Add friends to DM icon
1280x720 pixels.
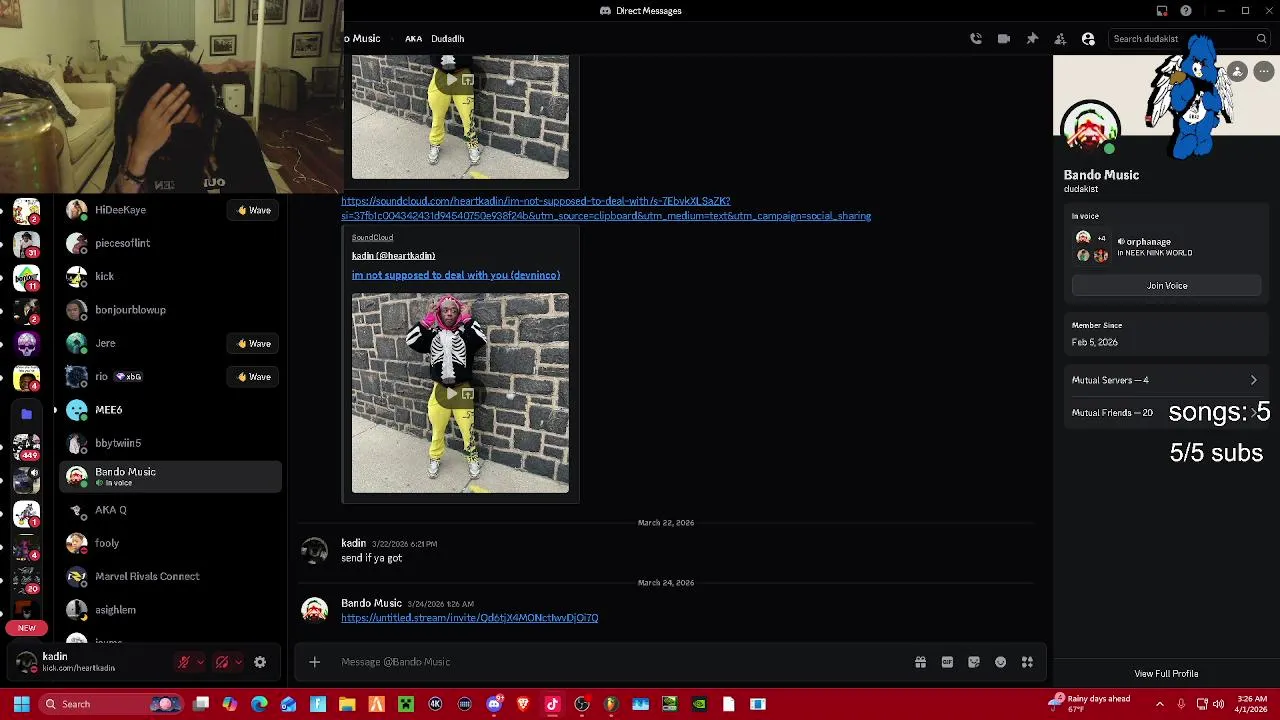pyautogui.click(x=1060, y=39)
